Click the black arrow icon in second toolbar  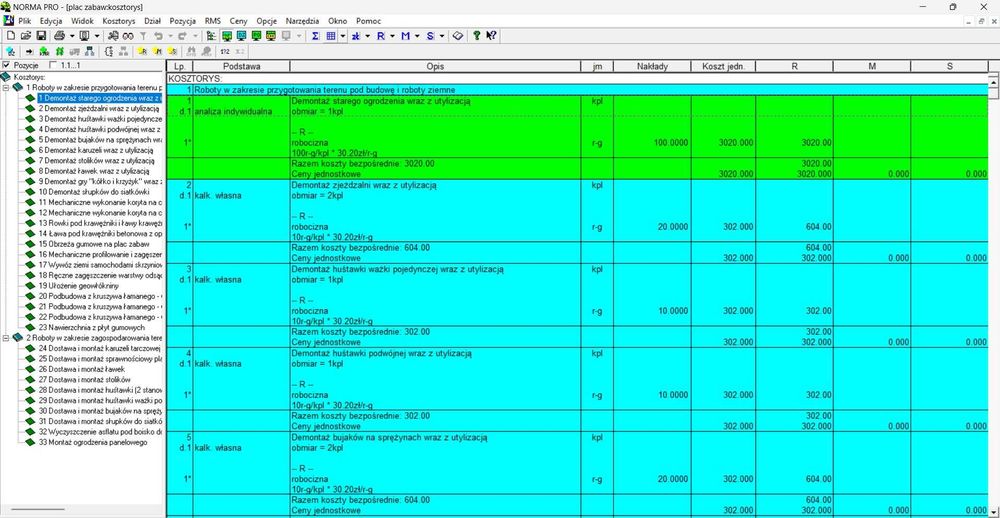29,51
